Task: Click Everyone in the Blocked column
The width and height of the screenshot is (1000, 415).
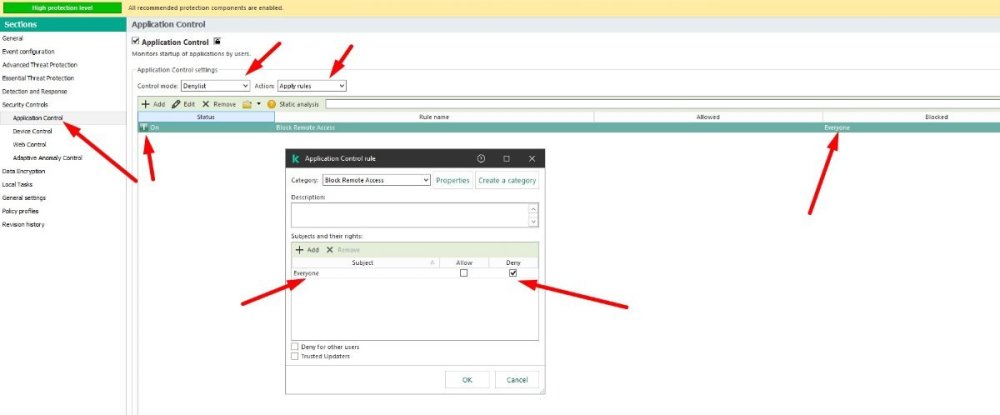Action: 837,127
